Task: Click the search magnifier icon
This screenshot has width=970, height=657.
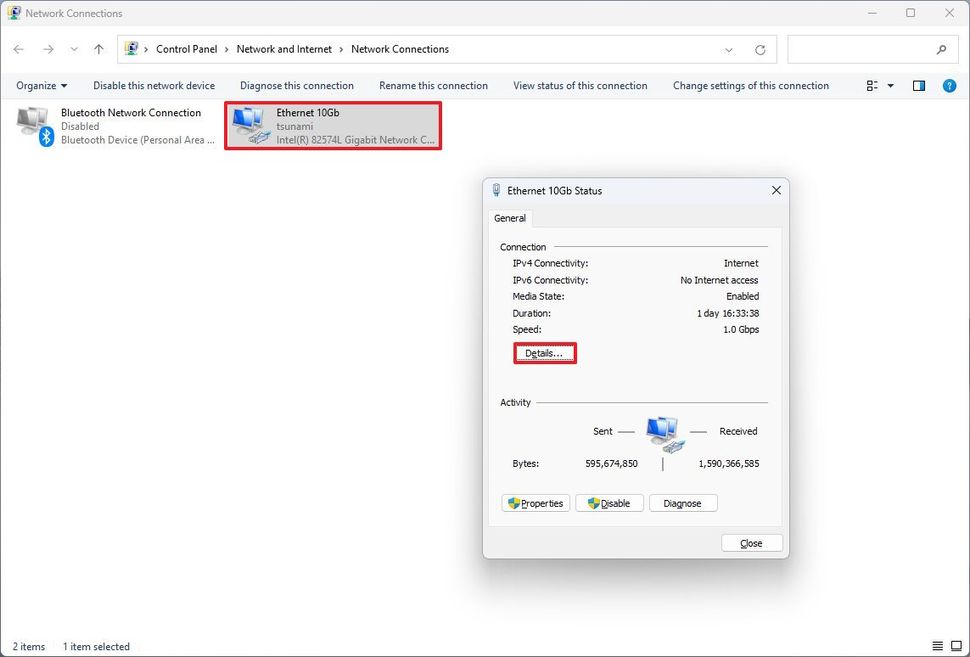Action: pos(941,49)
